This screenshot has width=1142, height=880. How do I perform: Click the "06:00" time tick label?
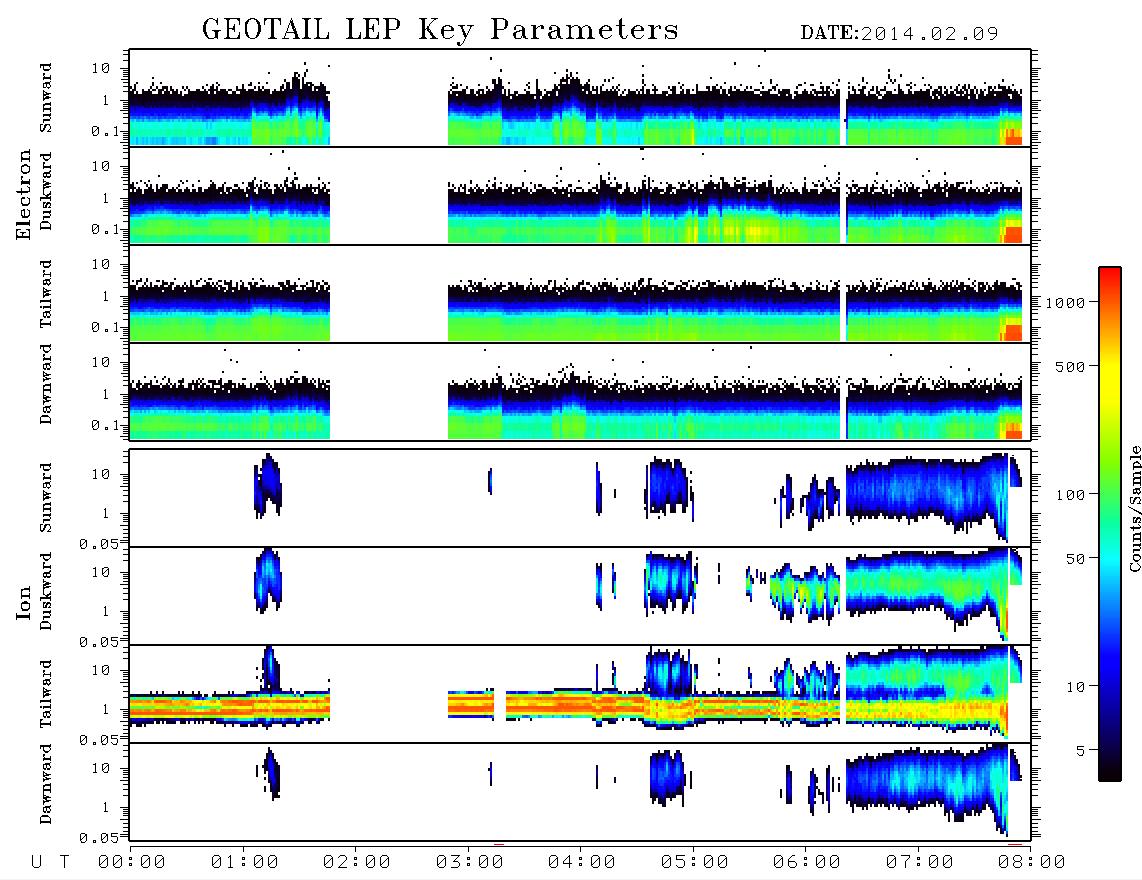point(807,863)
